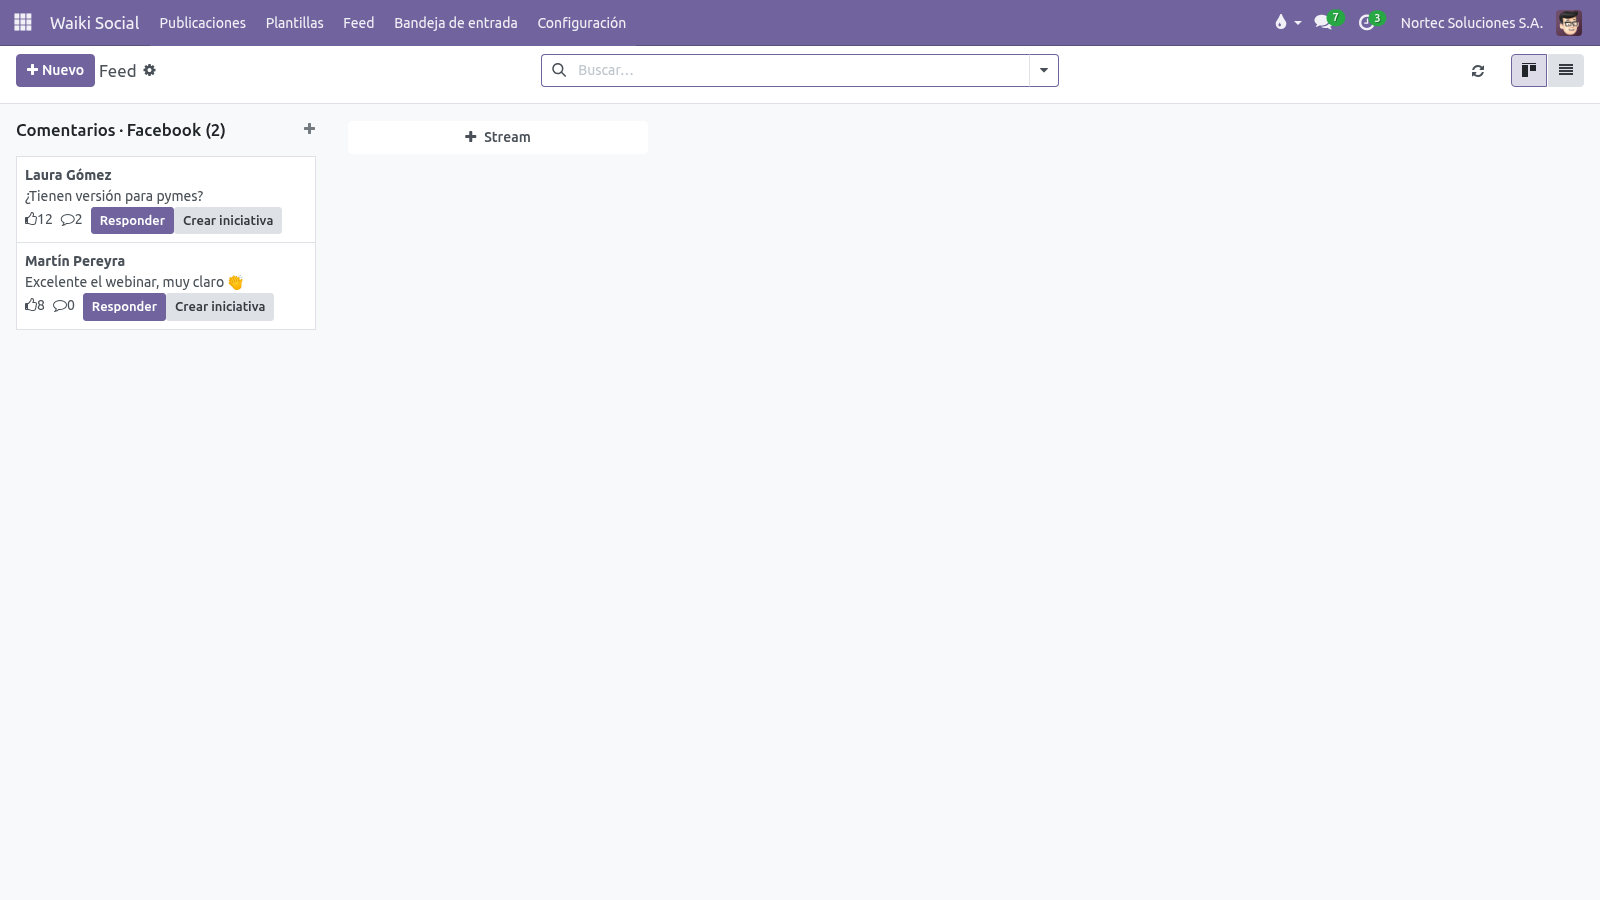Open the conversations icon with badge 7
The height and width of the screenshot is (900, 1600).
coord(1324,22)
